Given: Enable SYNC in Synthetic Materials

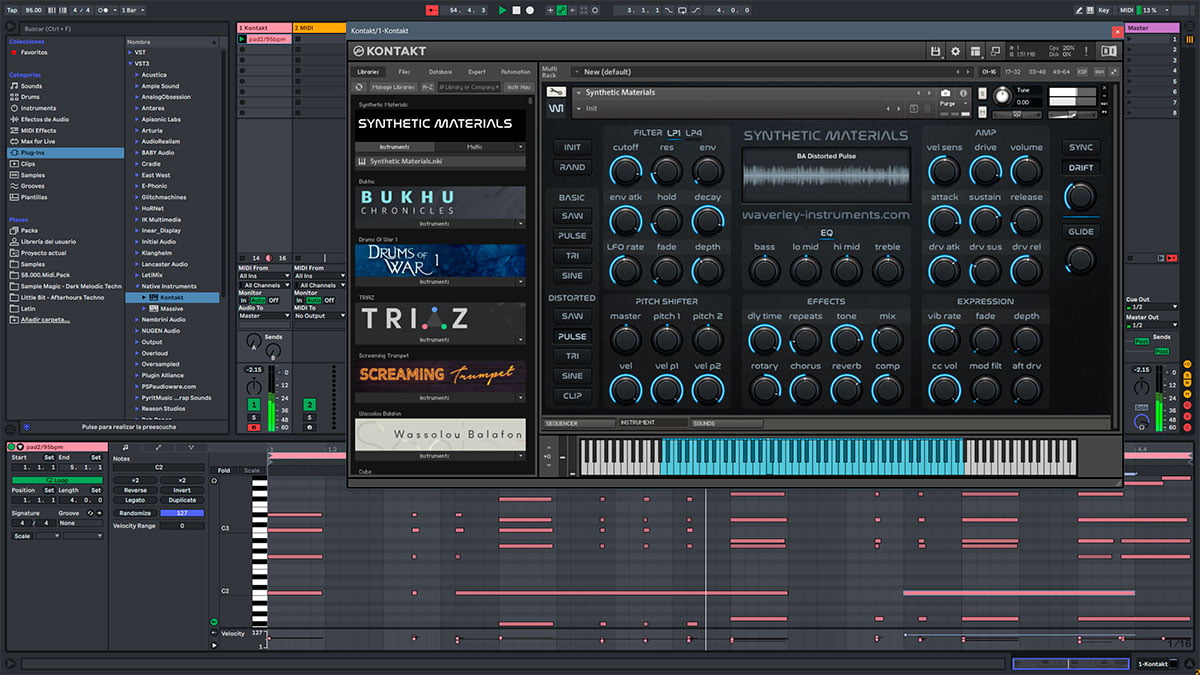Looking at the screenshot, I should click(x=1080, y=147).
